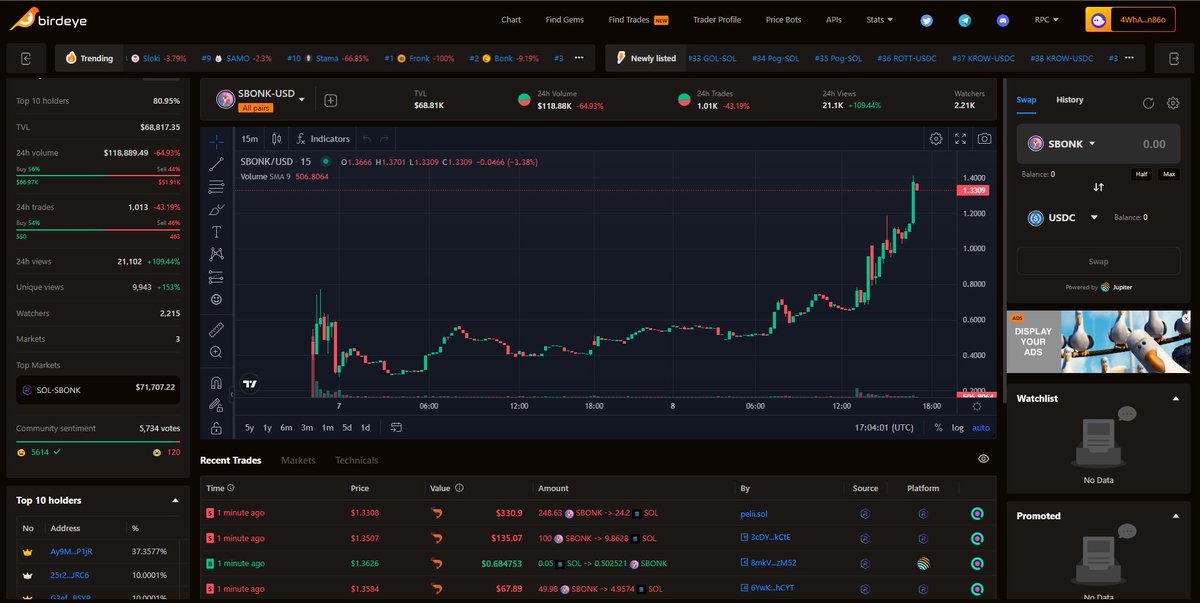
Task: Choose the Fibonacci retracement lines tool
Action: click(x=217, y=186)
